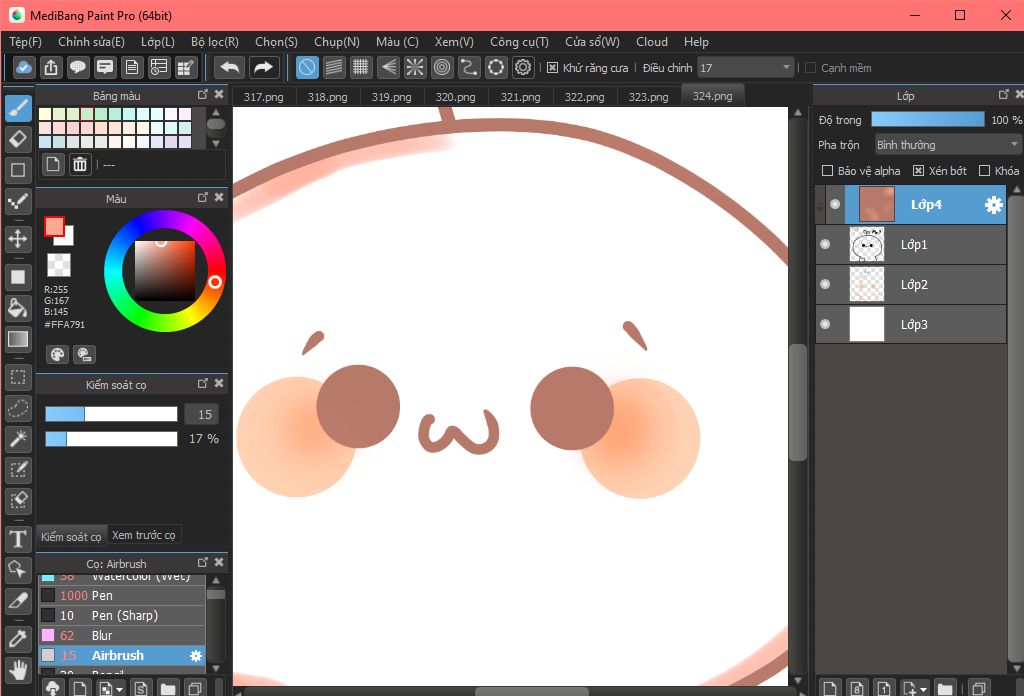Select the Blur brush
This screenshot has width=1024, height=696.
click(122, 635)
